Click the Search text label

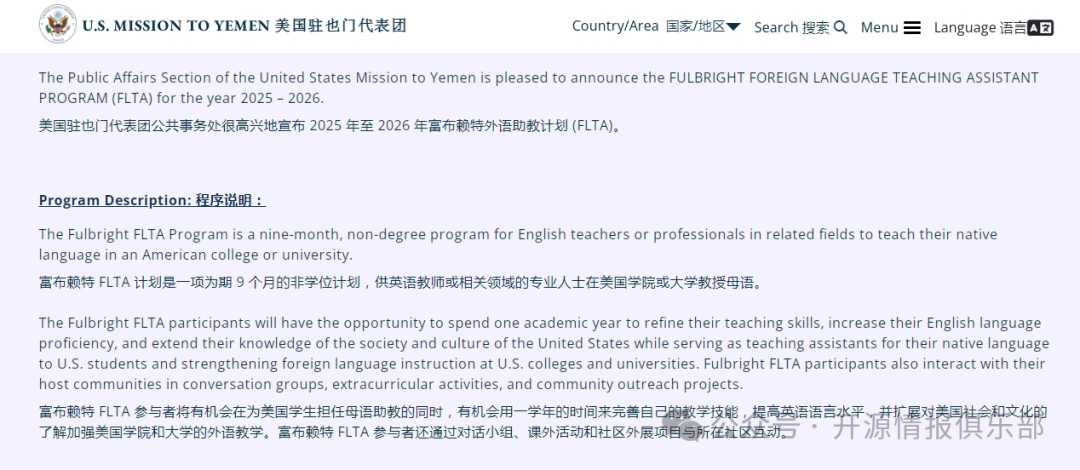point(776,27)
